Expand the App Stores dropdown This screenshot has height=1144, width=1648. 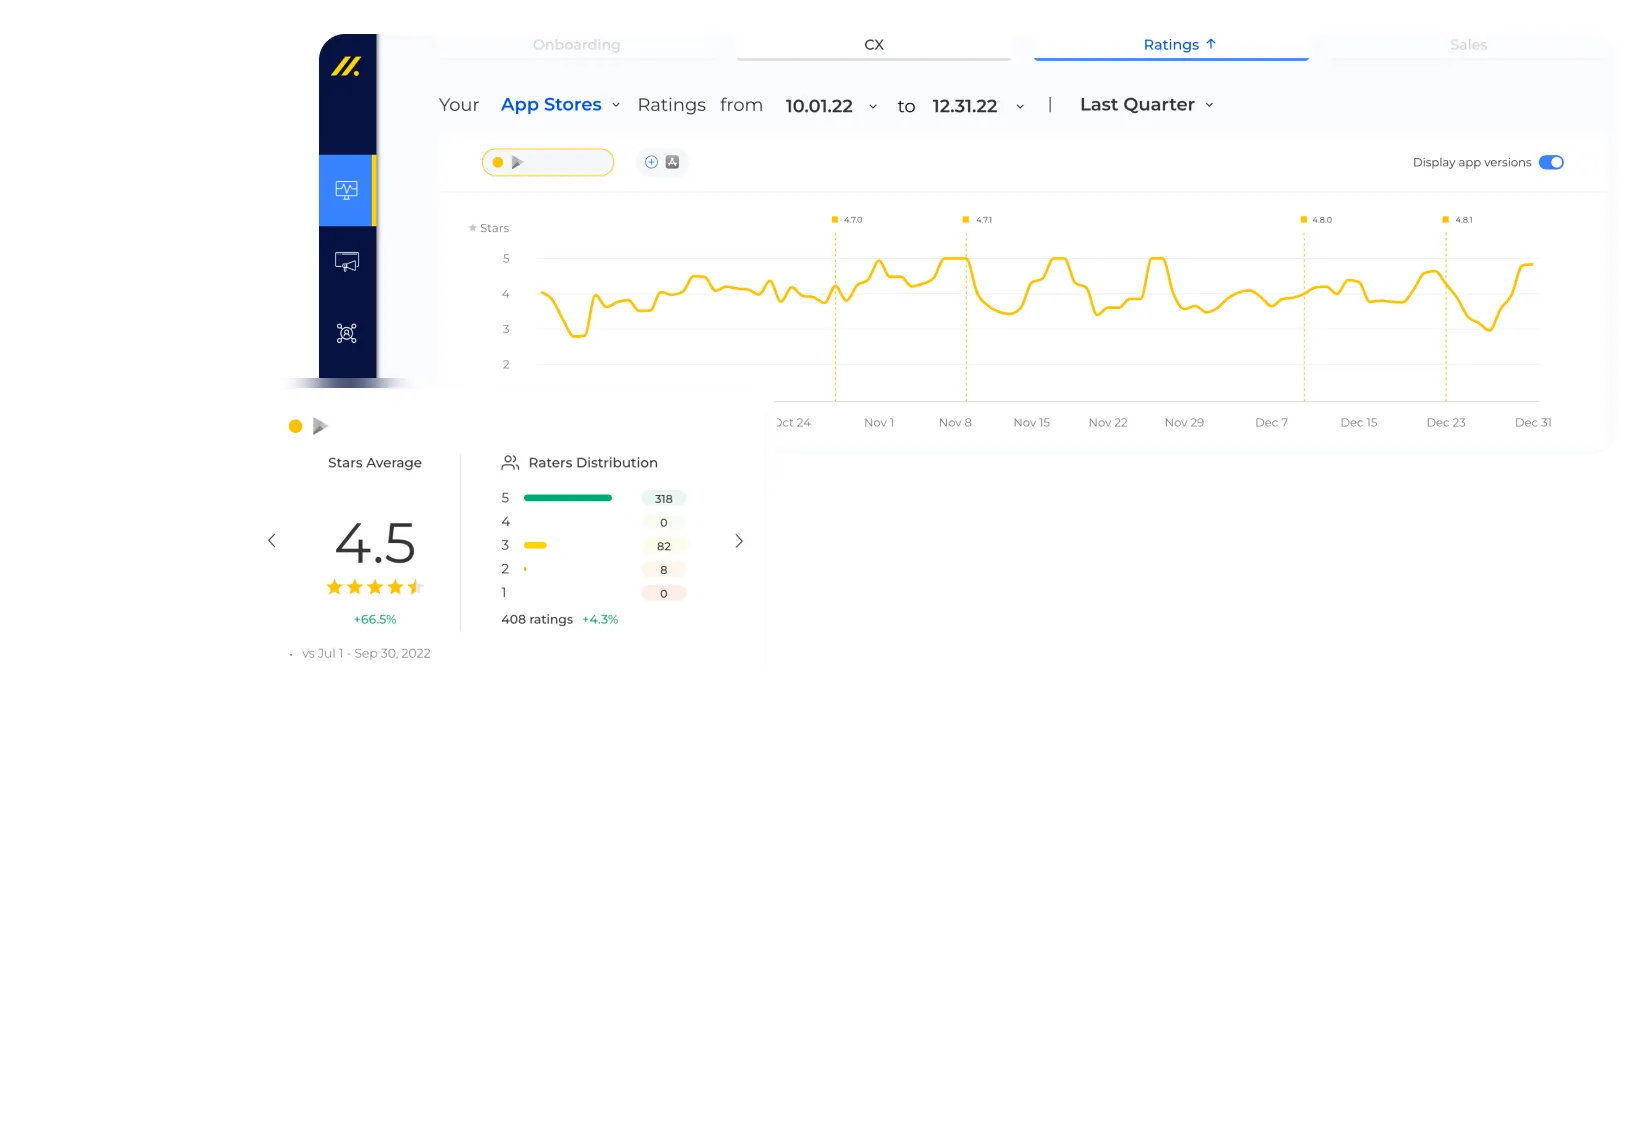pyautogui.click(x=560, y=105)
